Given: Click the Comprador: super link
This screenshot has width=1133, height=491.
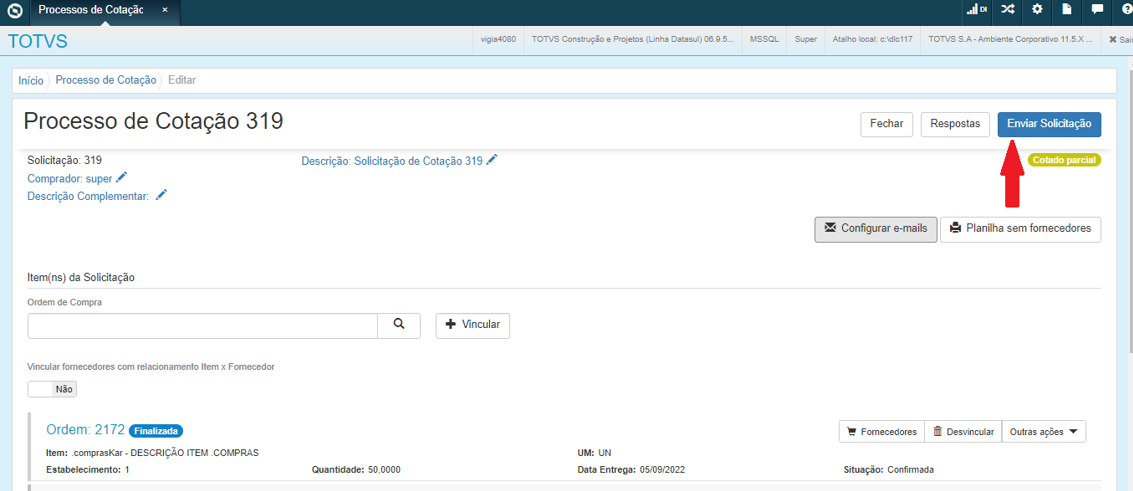Looking at the screenshot, I should pos(69,178).
